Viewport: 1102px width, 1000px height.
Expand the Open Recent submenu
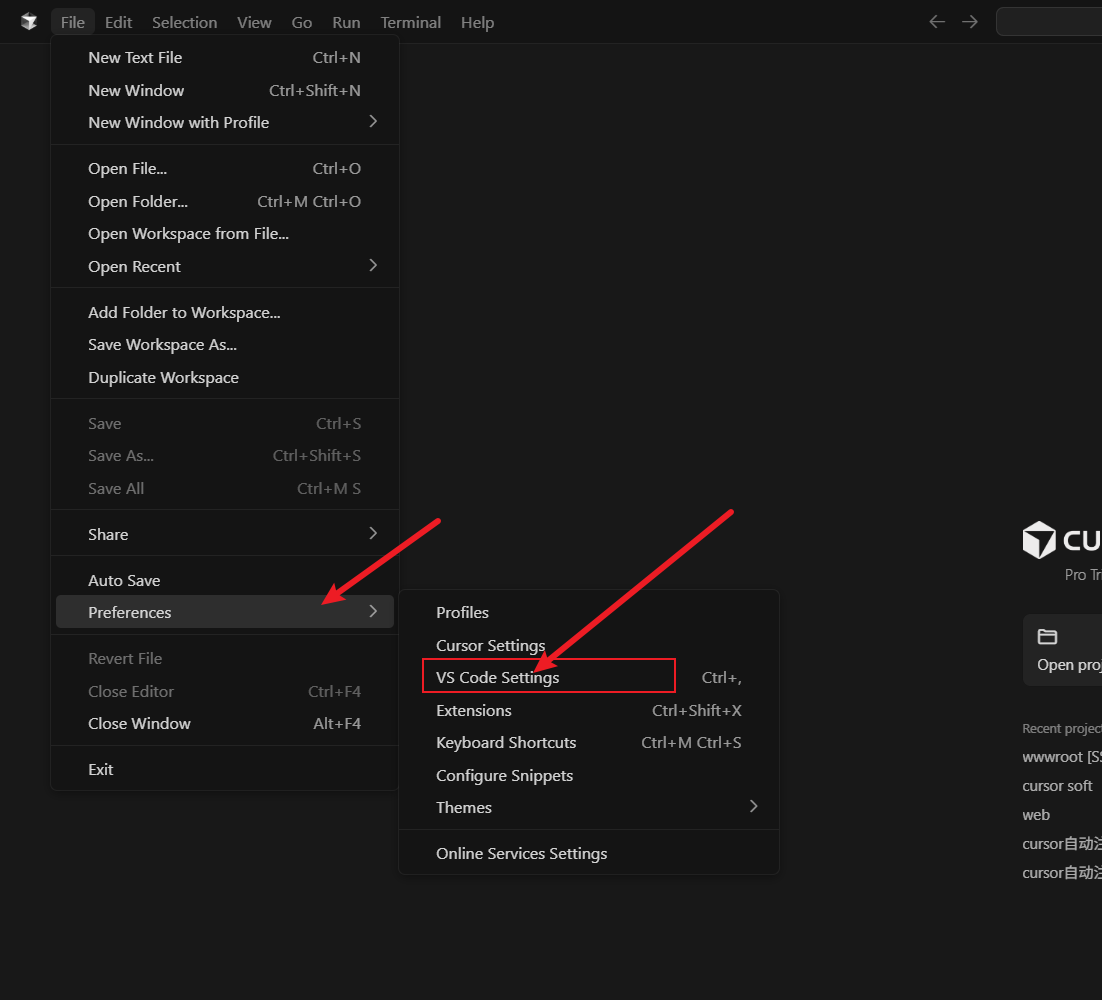pyautogui.click(x=373, y=266)
